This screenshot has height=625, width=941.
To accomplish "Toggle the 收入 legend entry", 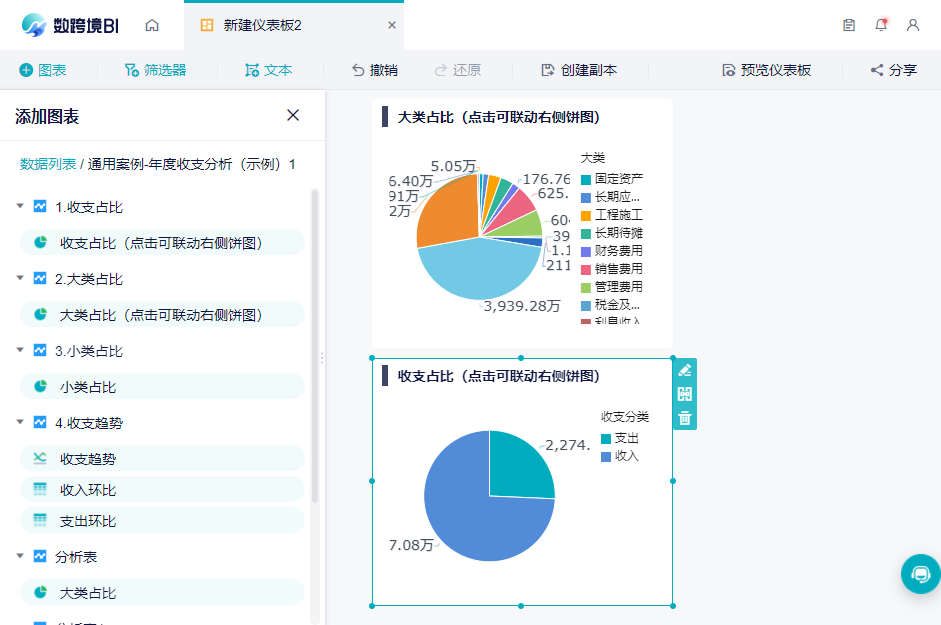I will coord(620,456).
